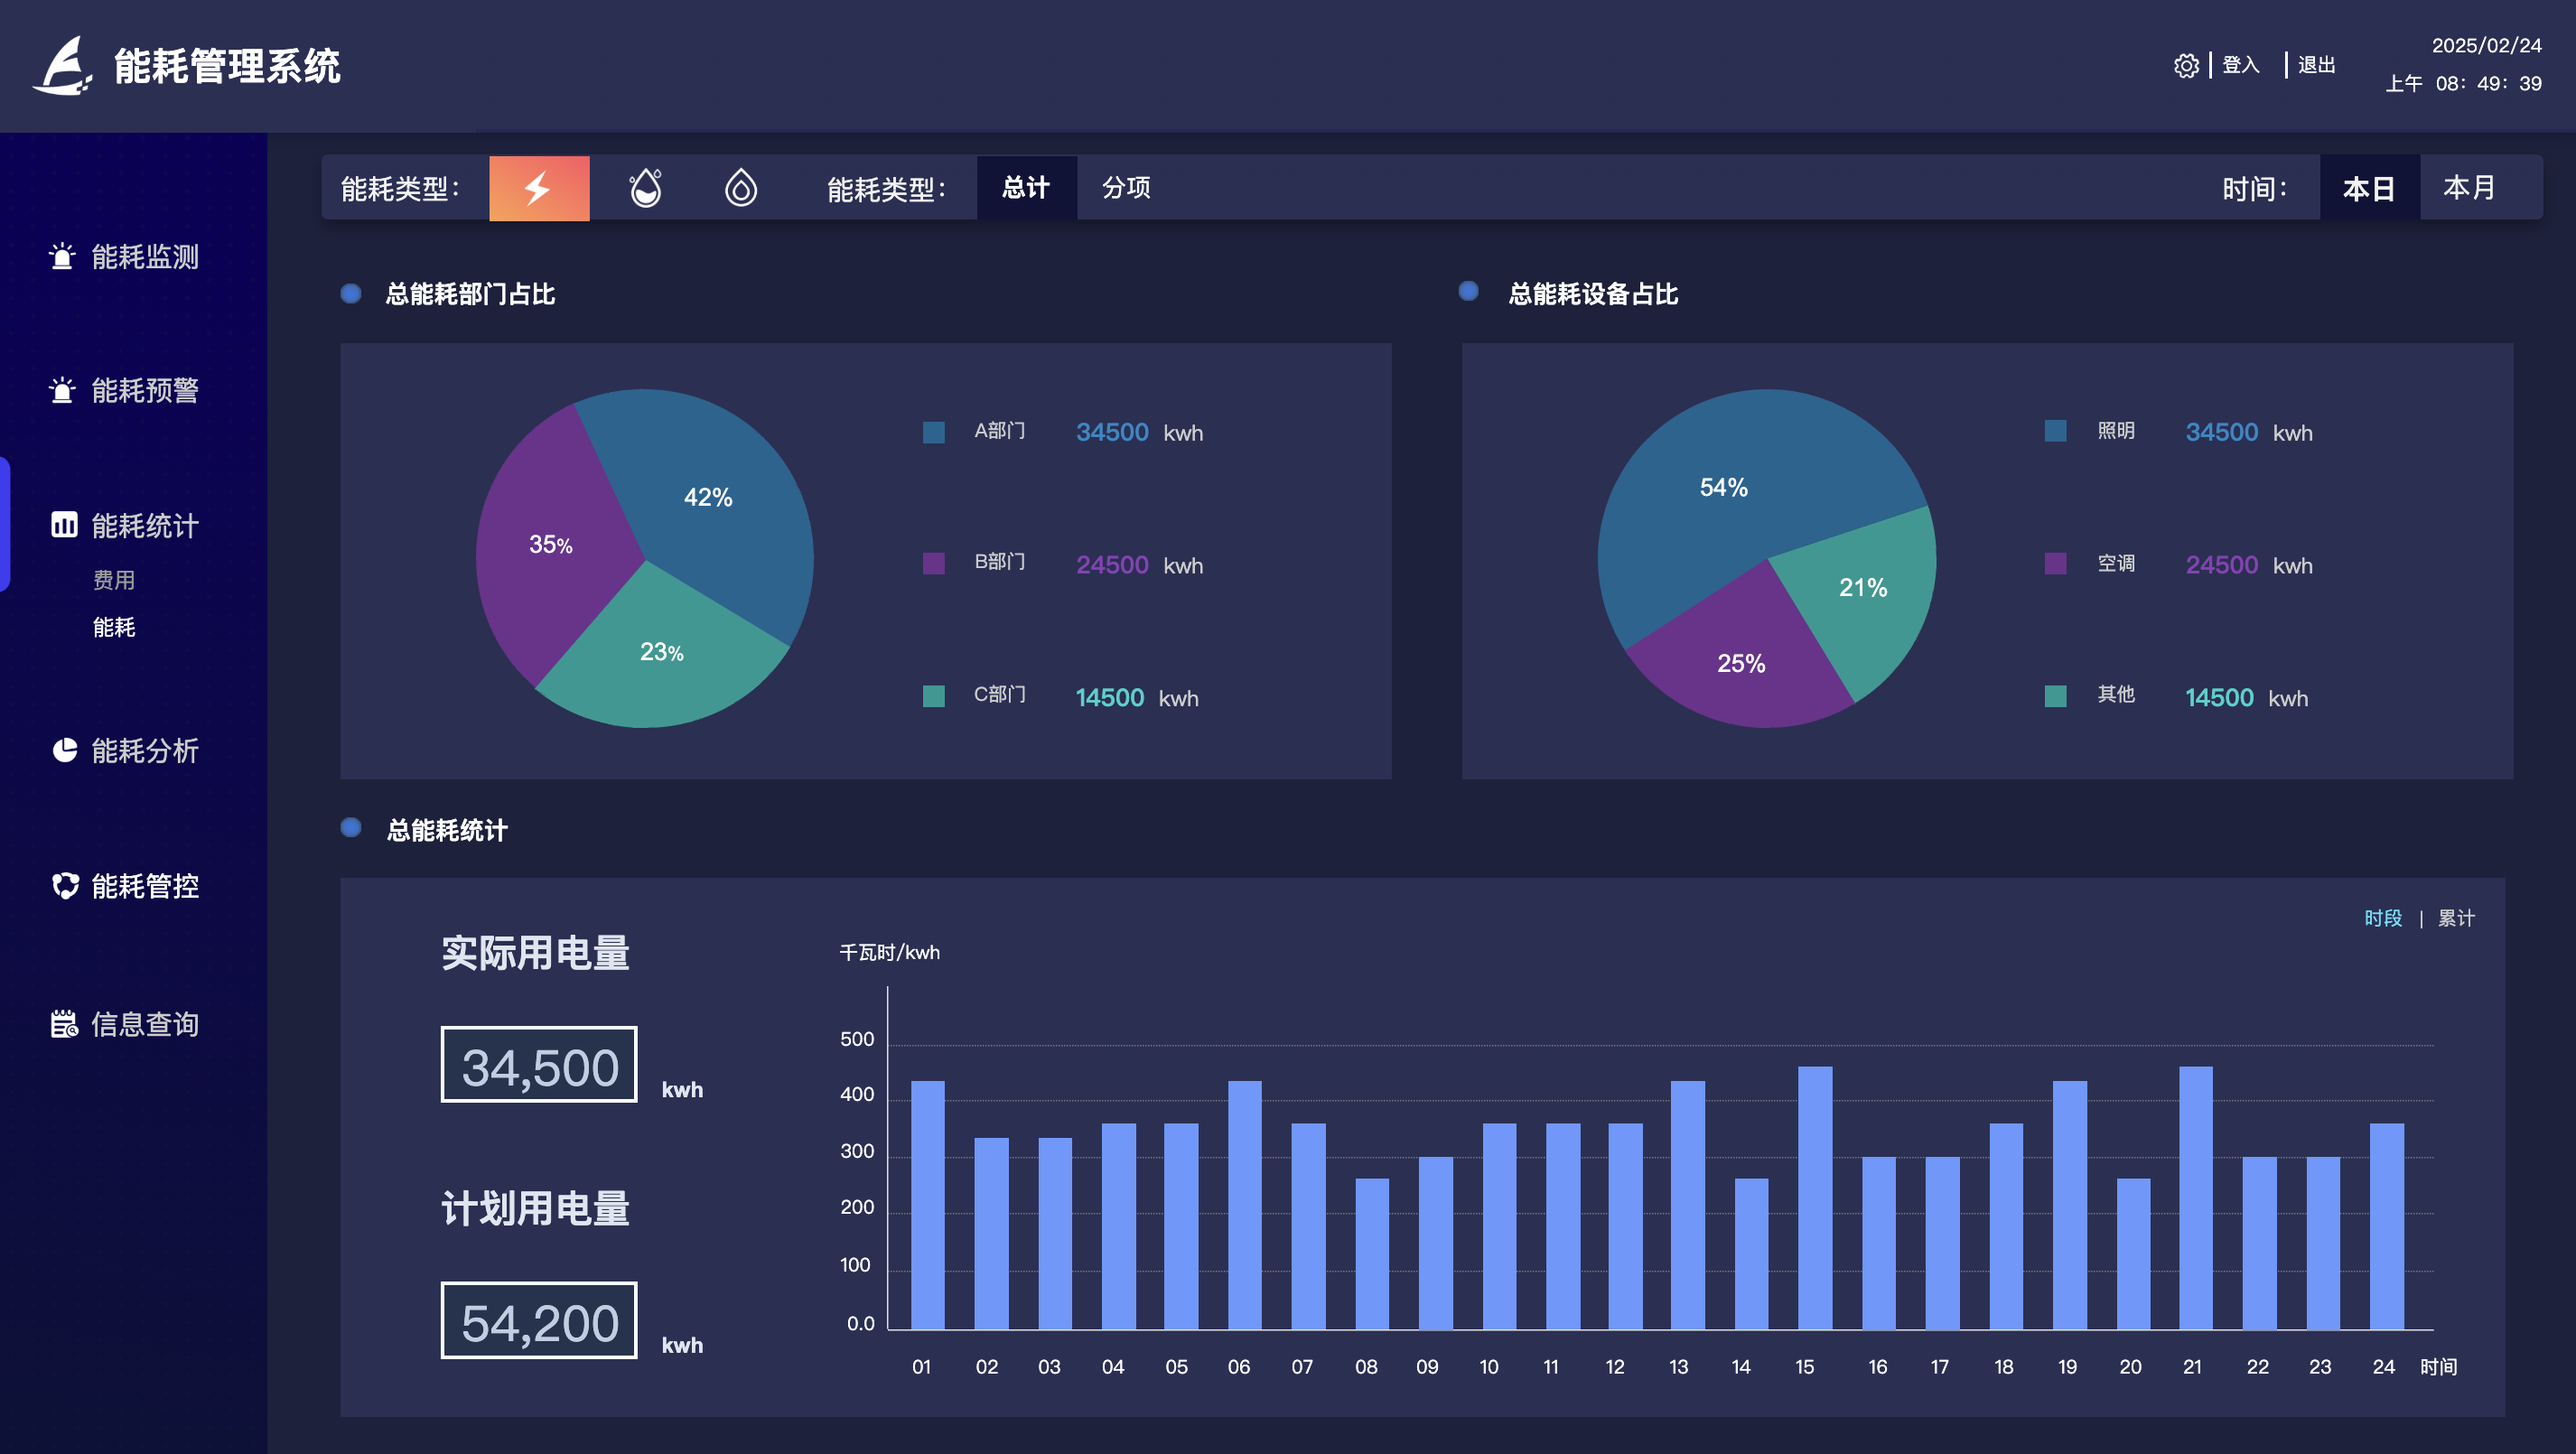Click the 能耗监测 alarm icon in sidebar

click(63, 257)
